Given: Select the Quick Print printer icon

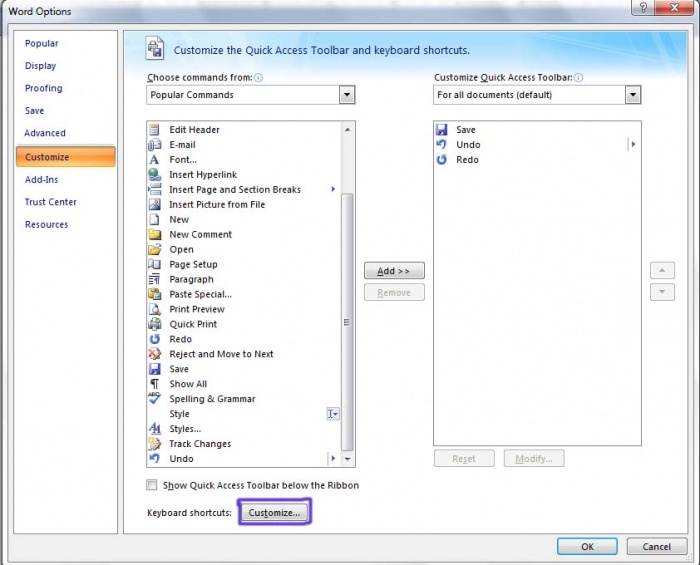Looking at the screenshot, I should point(154,324).
